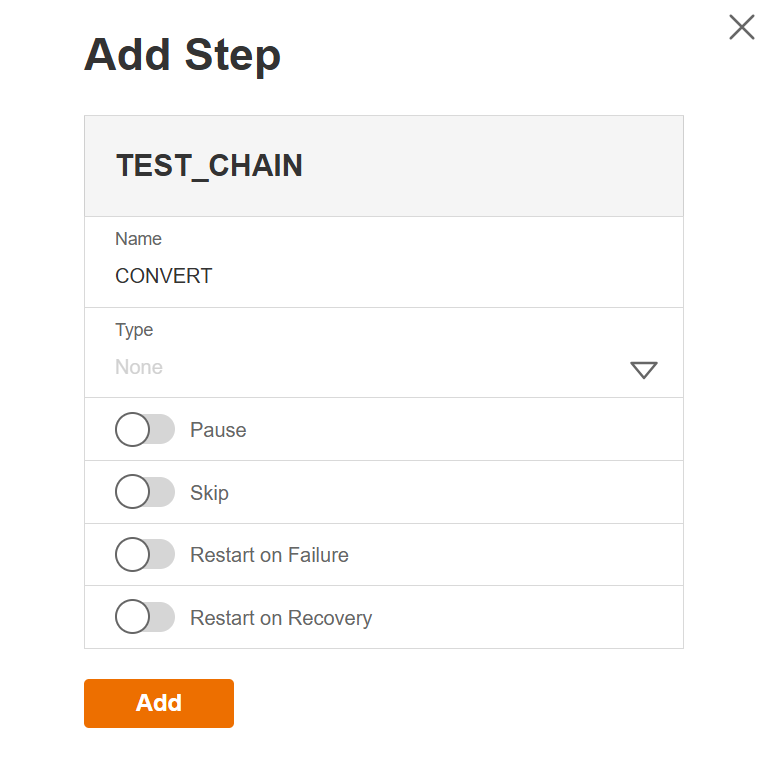Click the Pause label text
The height and width of the screenshot is (772, 771).
coord(218,430)
